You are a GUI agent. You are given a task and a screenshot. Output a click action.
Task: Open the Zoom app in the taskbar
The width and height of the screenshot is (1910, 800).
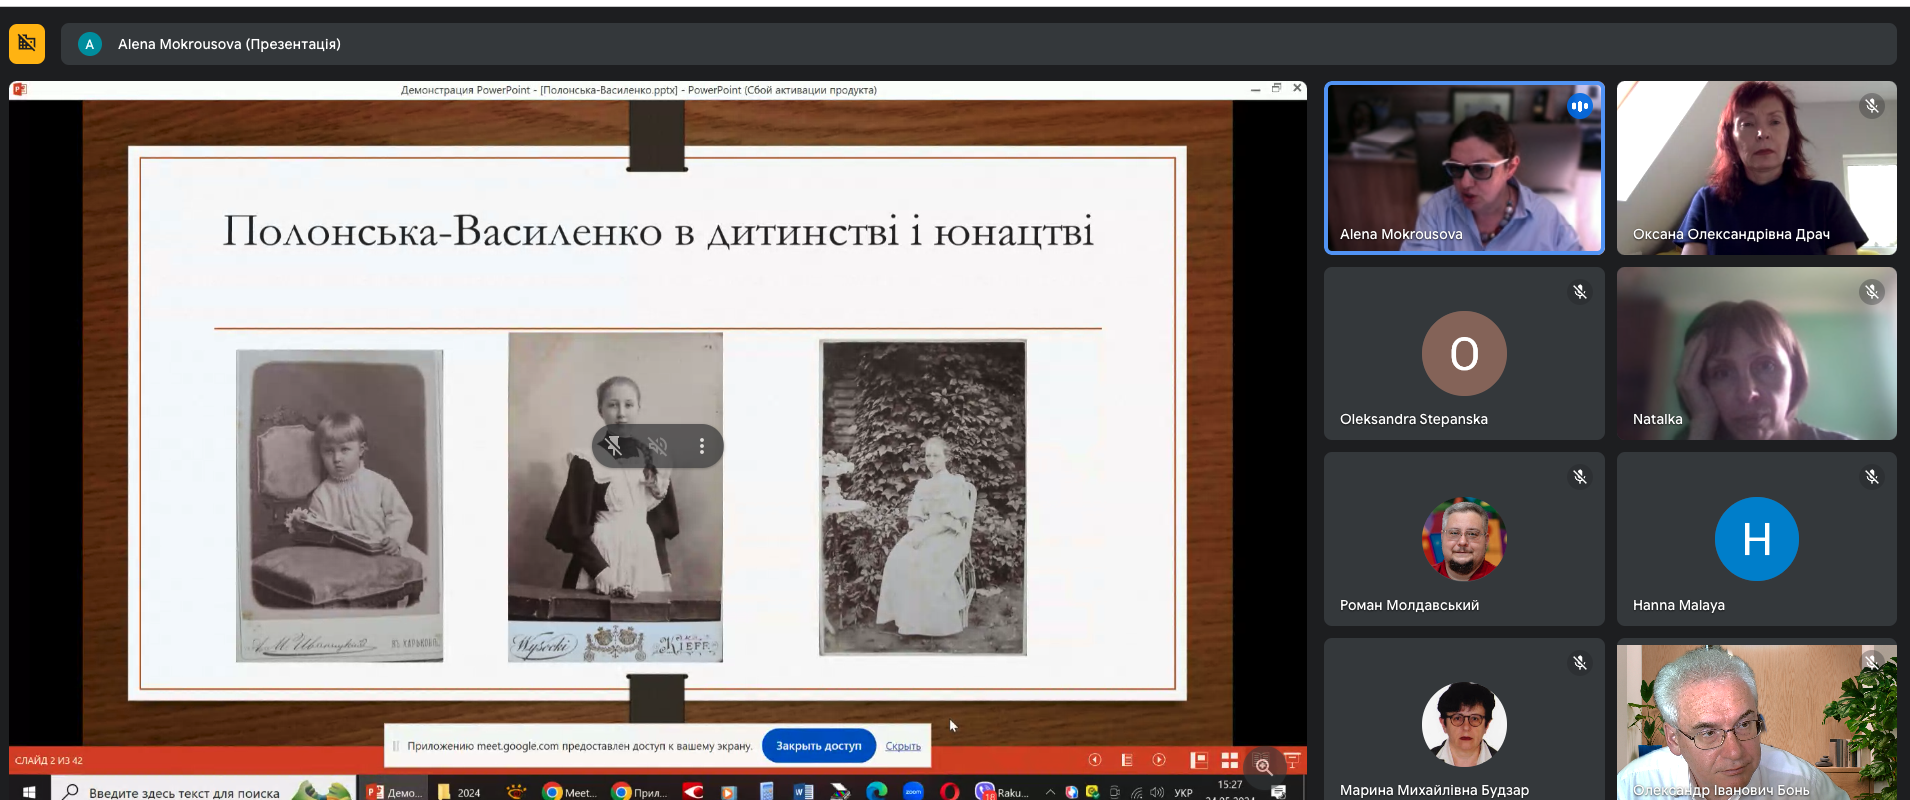[x=913, y=791]
